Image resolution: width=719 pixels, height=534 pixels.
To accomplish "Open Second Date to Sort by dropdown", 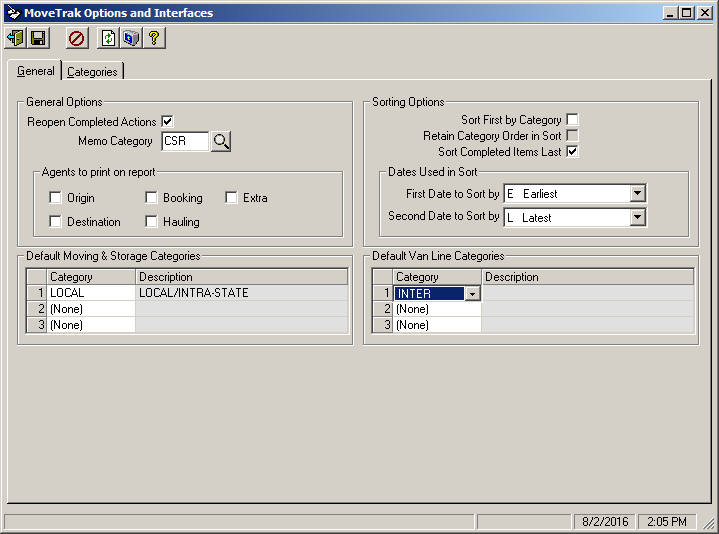I will pos(637,217).
